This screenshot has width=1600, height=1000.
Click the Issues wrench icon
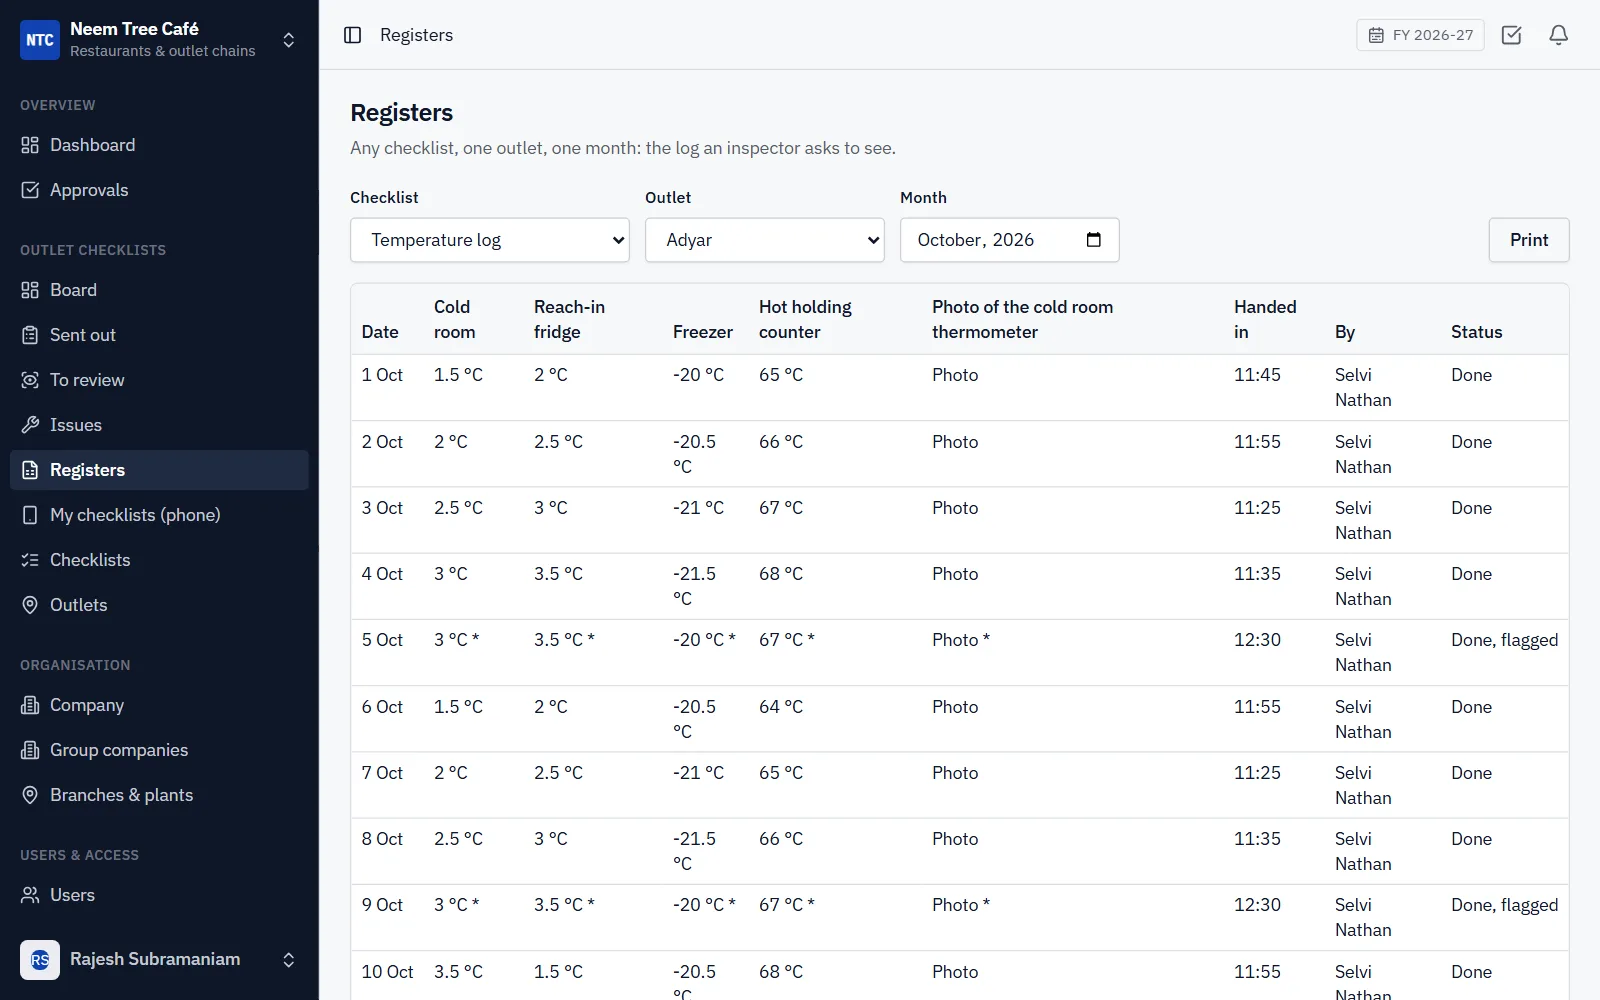[x=30, y=425]
